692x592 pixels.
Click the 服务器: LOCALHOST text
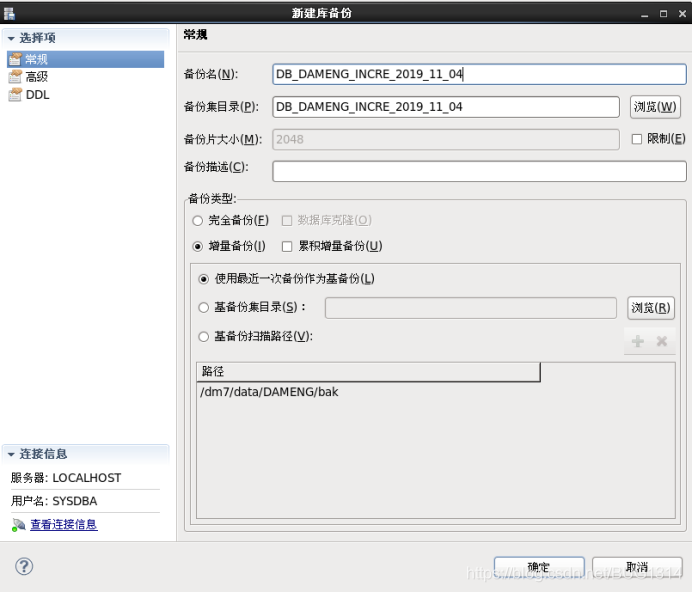66,478
